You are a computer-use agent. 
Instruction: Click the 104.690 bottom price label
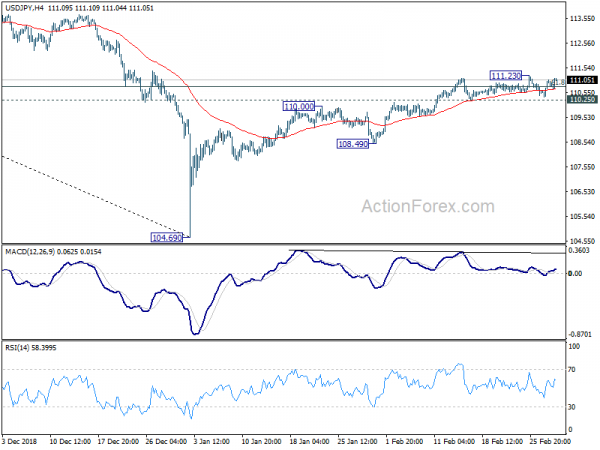pyautogui.click(x=166, y=238)
